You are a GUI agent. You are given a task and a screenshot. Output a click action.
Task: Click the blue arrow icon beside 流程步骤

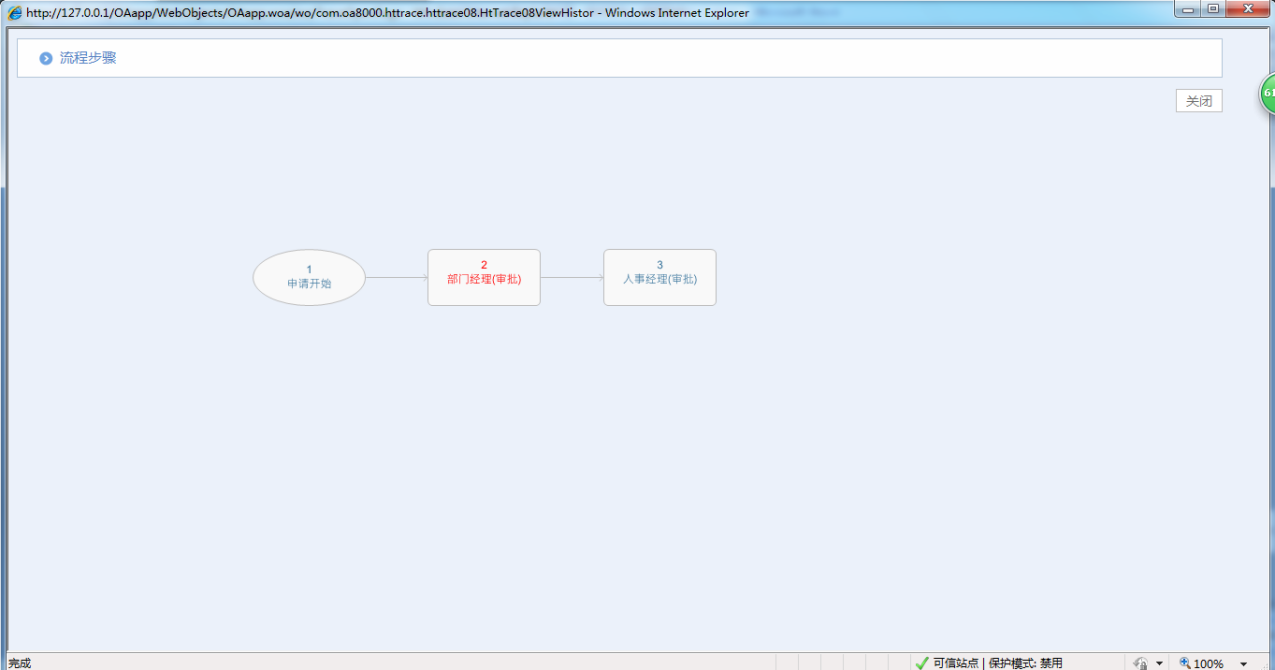[46, 59]
